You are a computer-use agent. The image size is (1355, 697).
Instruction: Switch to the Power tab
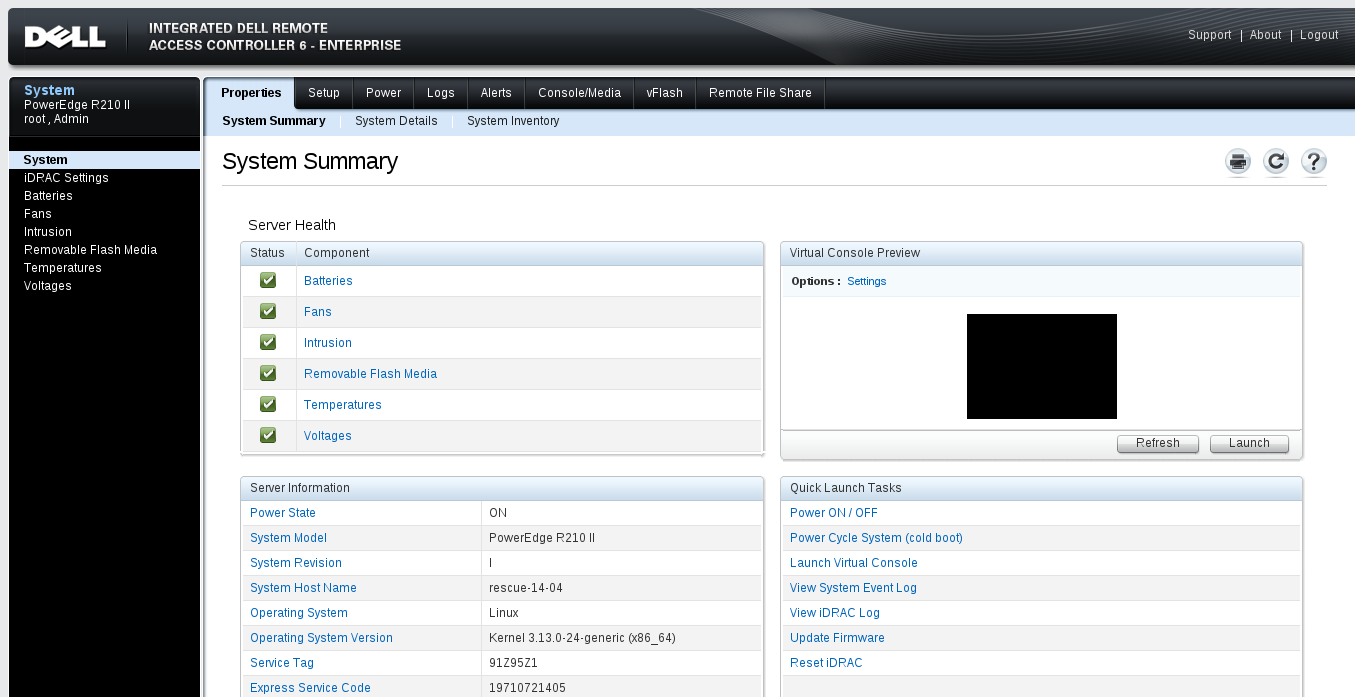click(x=383, y=93)
